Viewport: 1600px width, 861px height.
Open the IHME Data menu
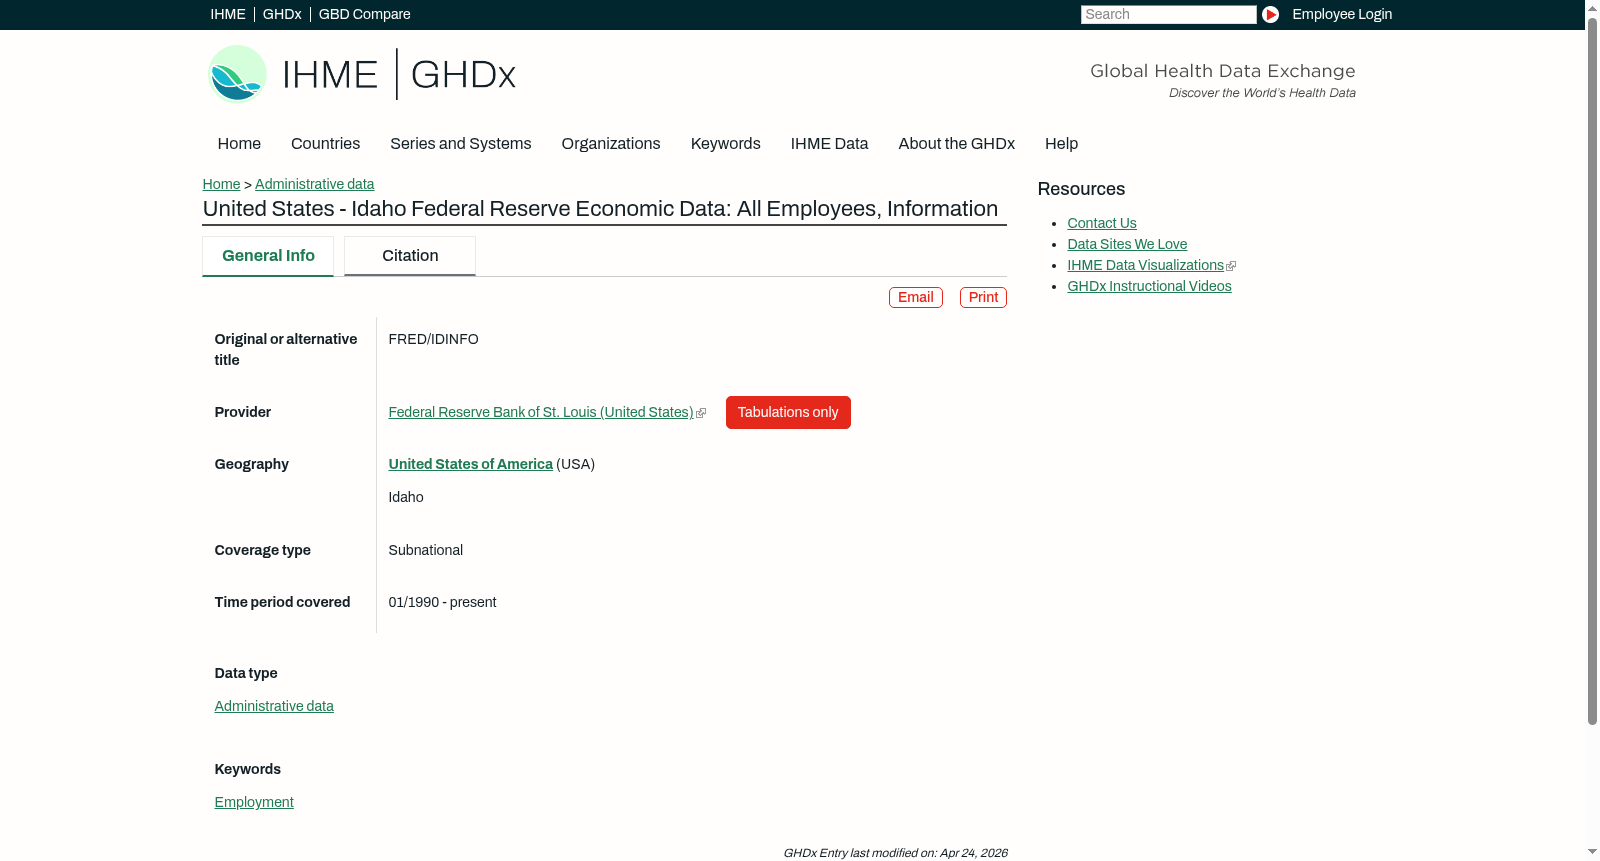pyautogui.click(x=829, y=144)
